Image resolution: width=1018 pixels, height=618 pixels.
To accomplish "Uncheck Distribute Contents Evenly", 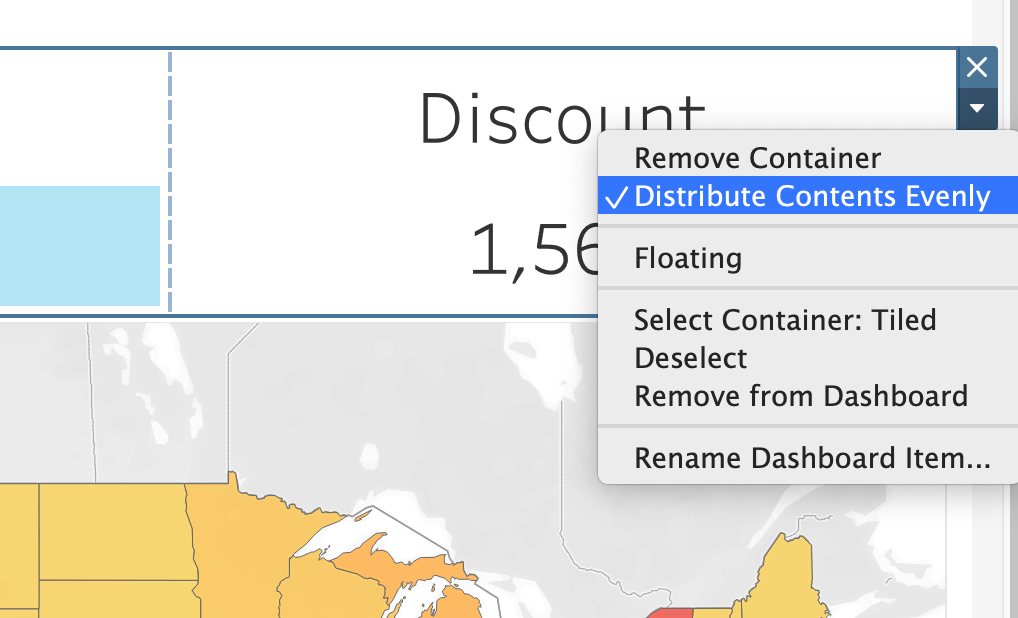I will pyautogui.click(x=811, y=196).
